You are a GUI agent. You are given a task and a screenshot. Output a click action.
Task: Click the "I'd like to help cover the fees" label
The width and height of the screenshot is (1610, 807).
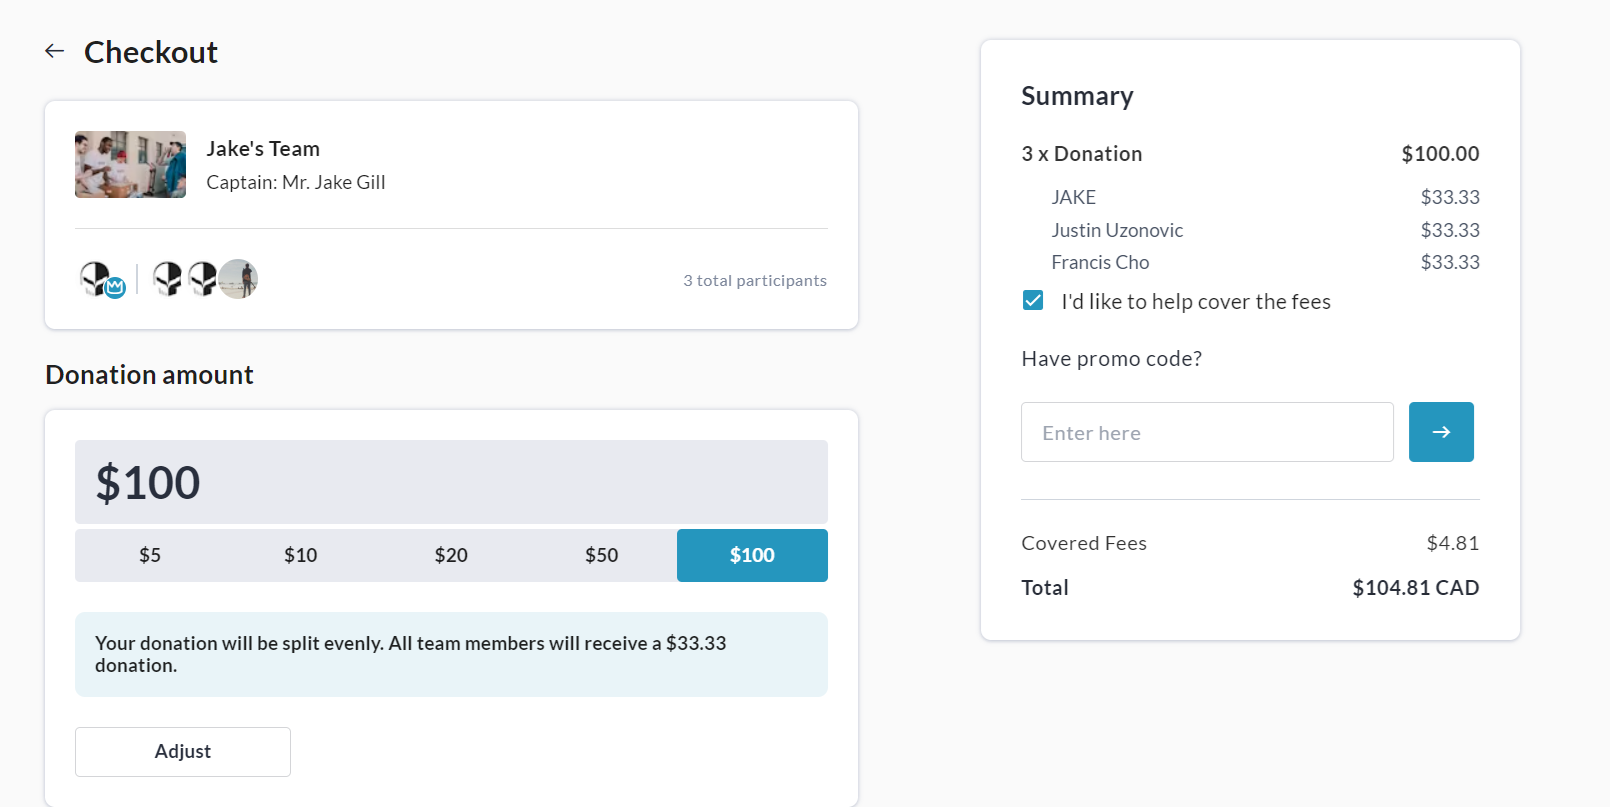1195,302
